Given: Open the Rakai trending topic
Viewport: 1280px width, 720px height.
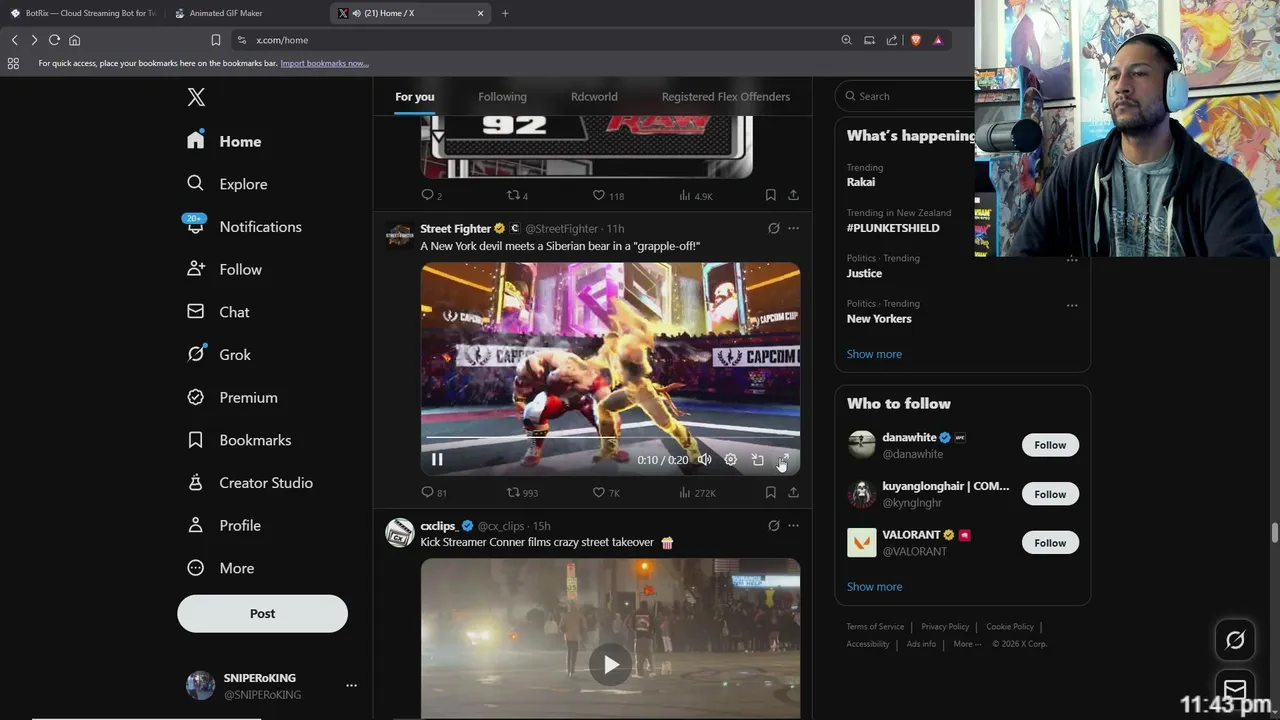Looking at the screenshot, I should point(861,182).
